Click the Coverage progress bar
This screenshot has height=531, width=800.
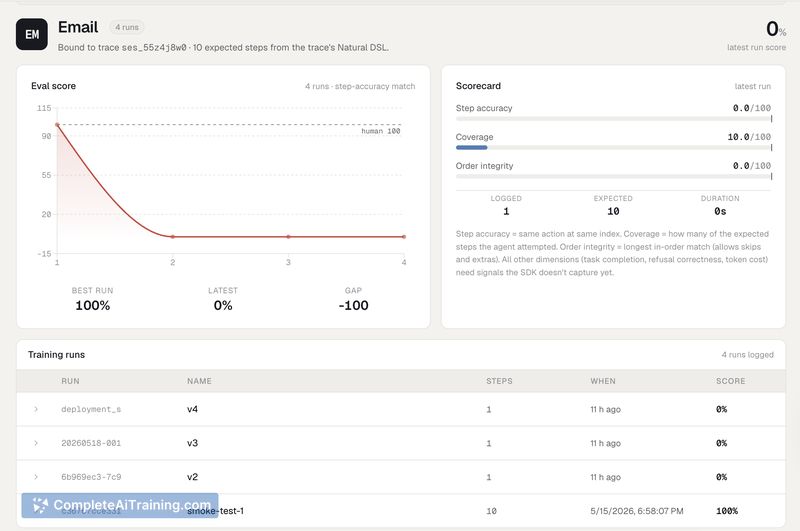point(613,147)
